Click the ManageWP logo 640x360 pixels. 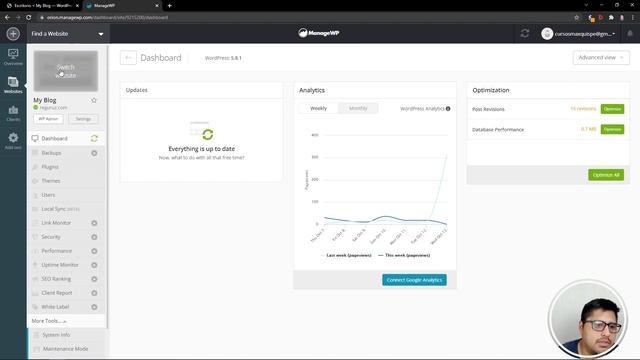(319, 33)
